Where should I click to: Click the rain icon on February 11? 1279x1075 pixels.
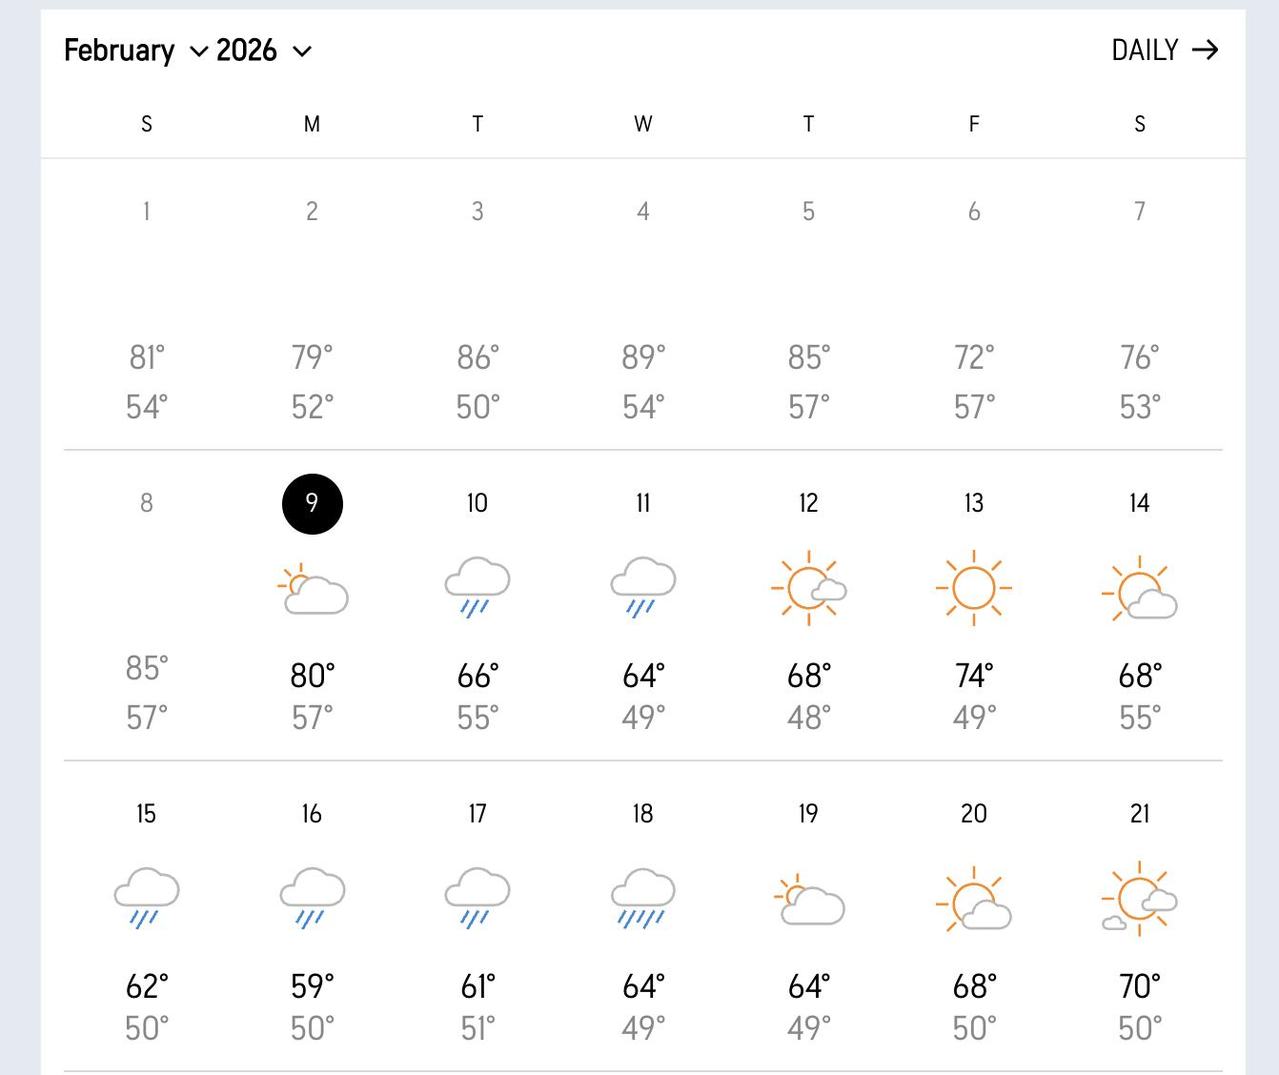[643, 587]
